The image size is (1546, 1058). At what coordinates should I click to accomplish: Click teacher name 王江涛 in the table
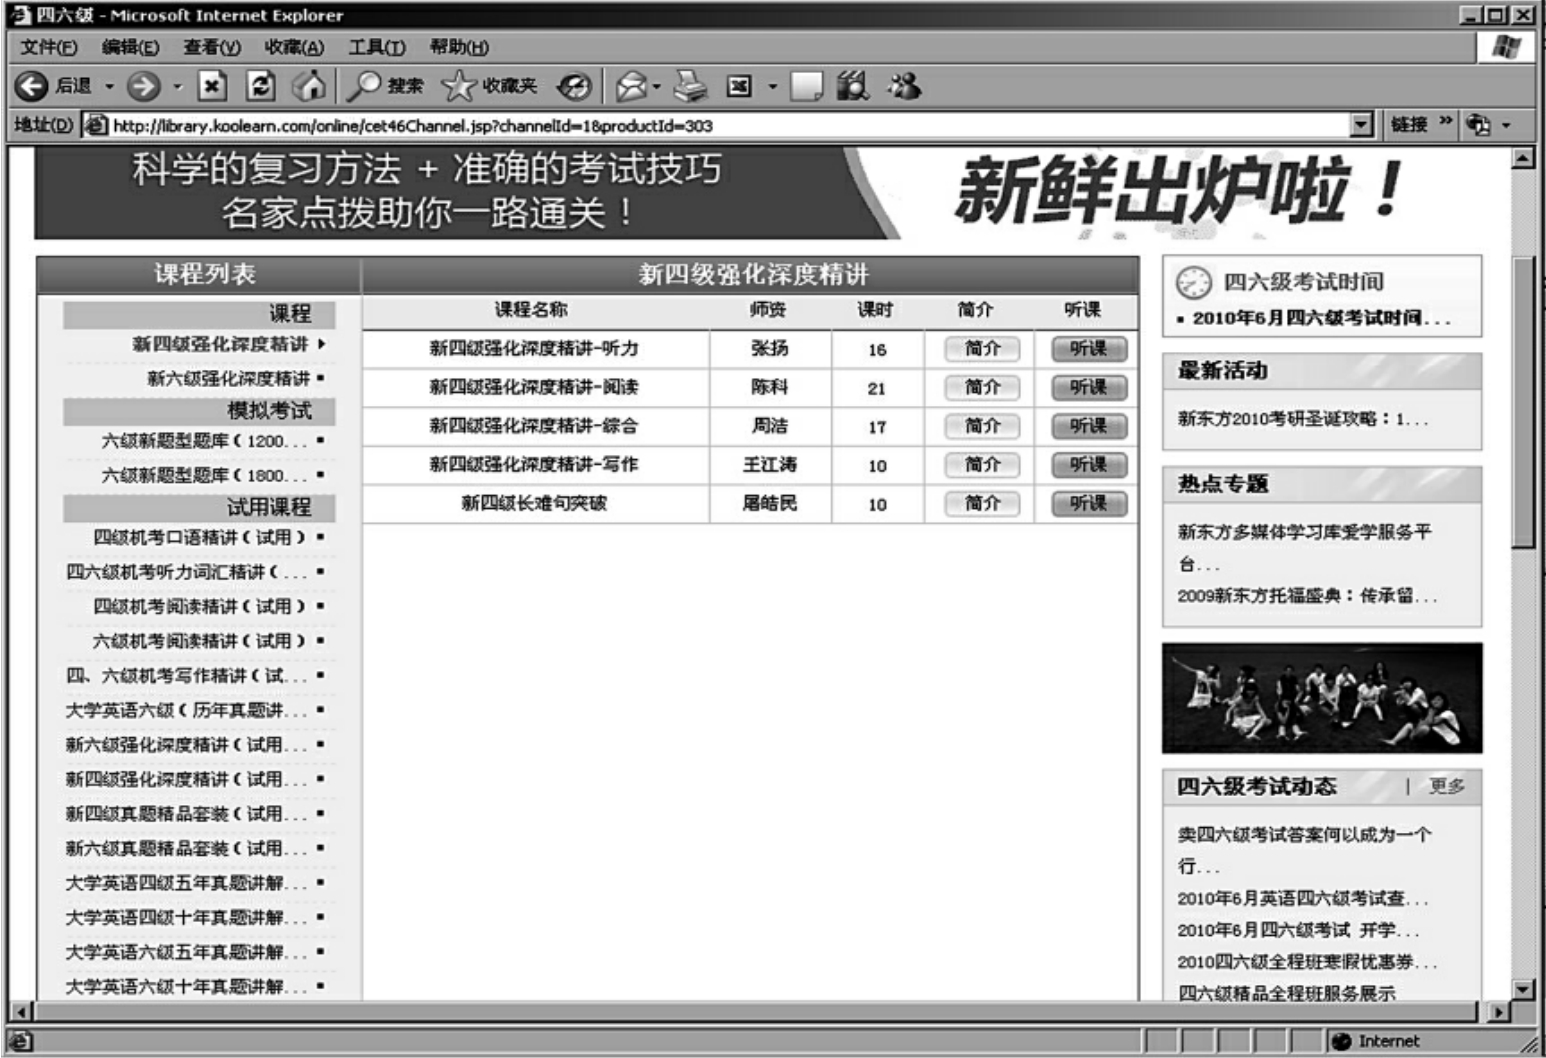tap(770, 465)
